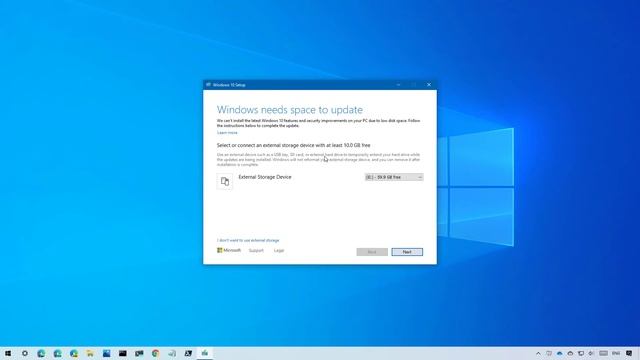Click the grey outline cloud tray icon
The image size is (640, 360).
[570, 353]
